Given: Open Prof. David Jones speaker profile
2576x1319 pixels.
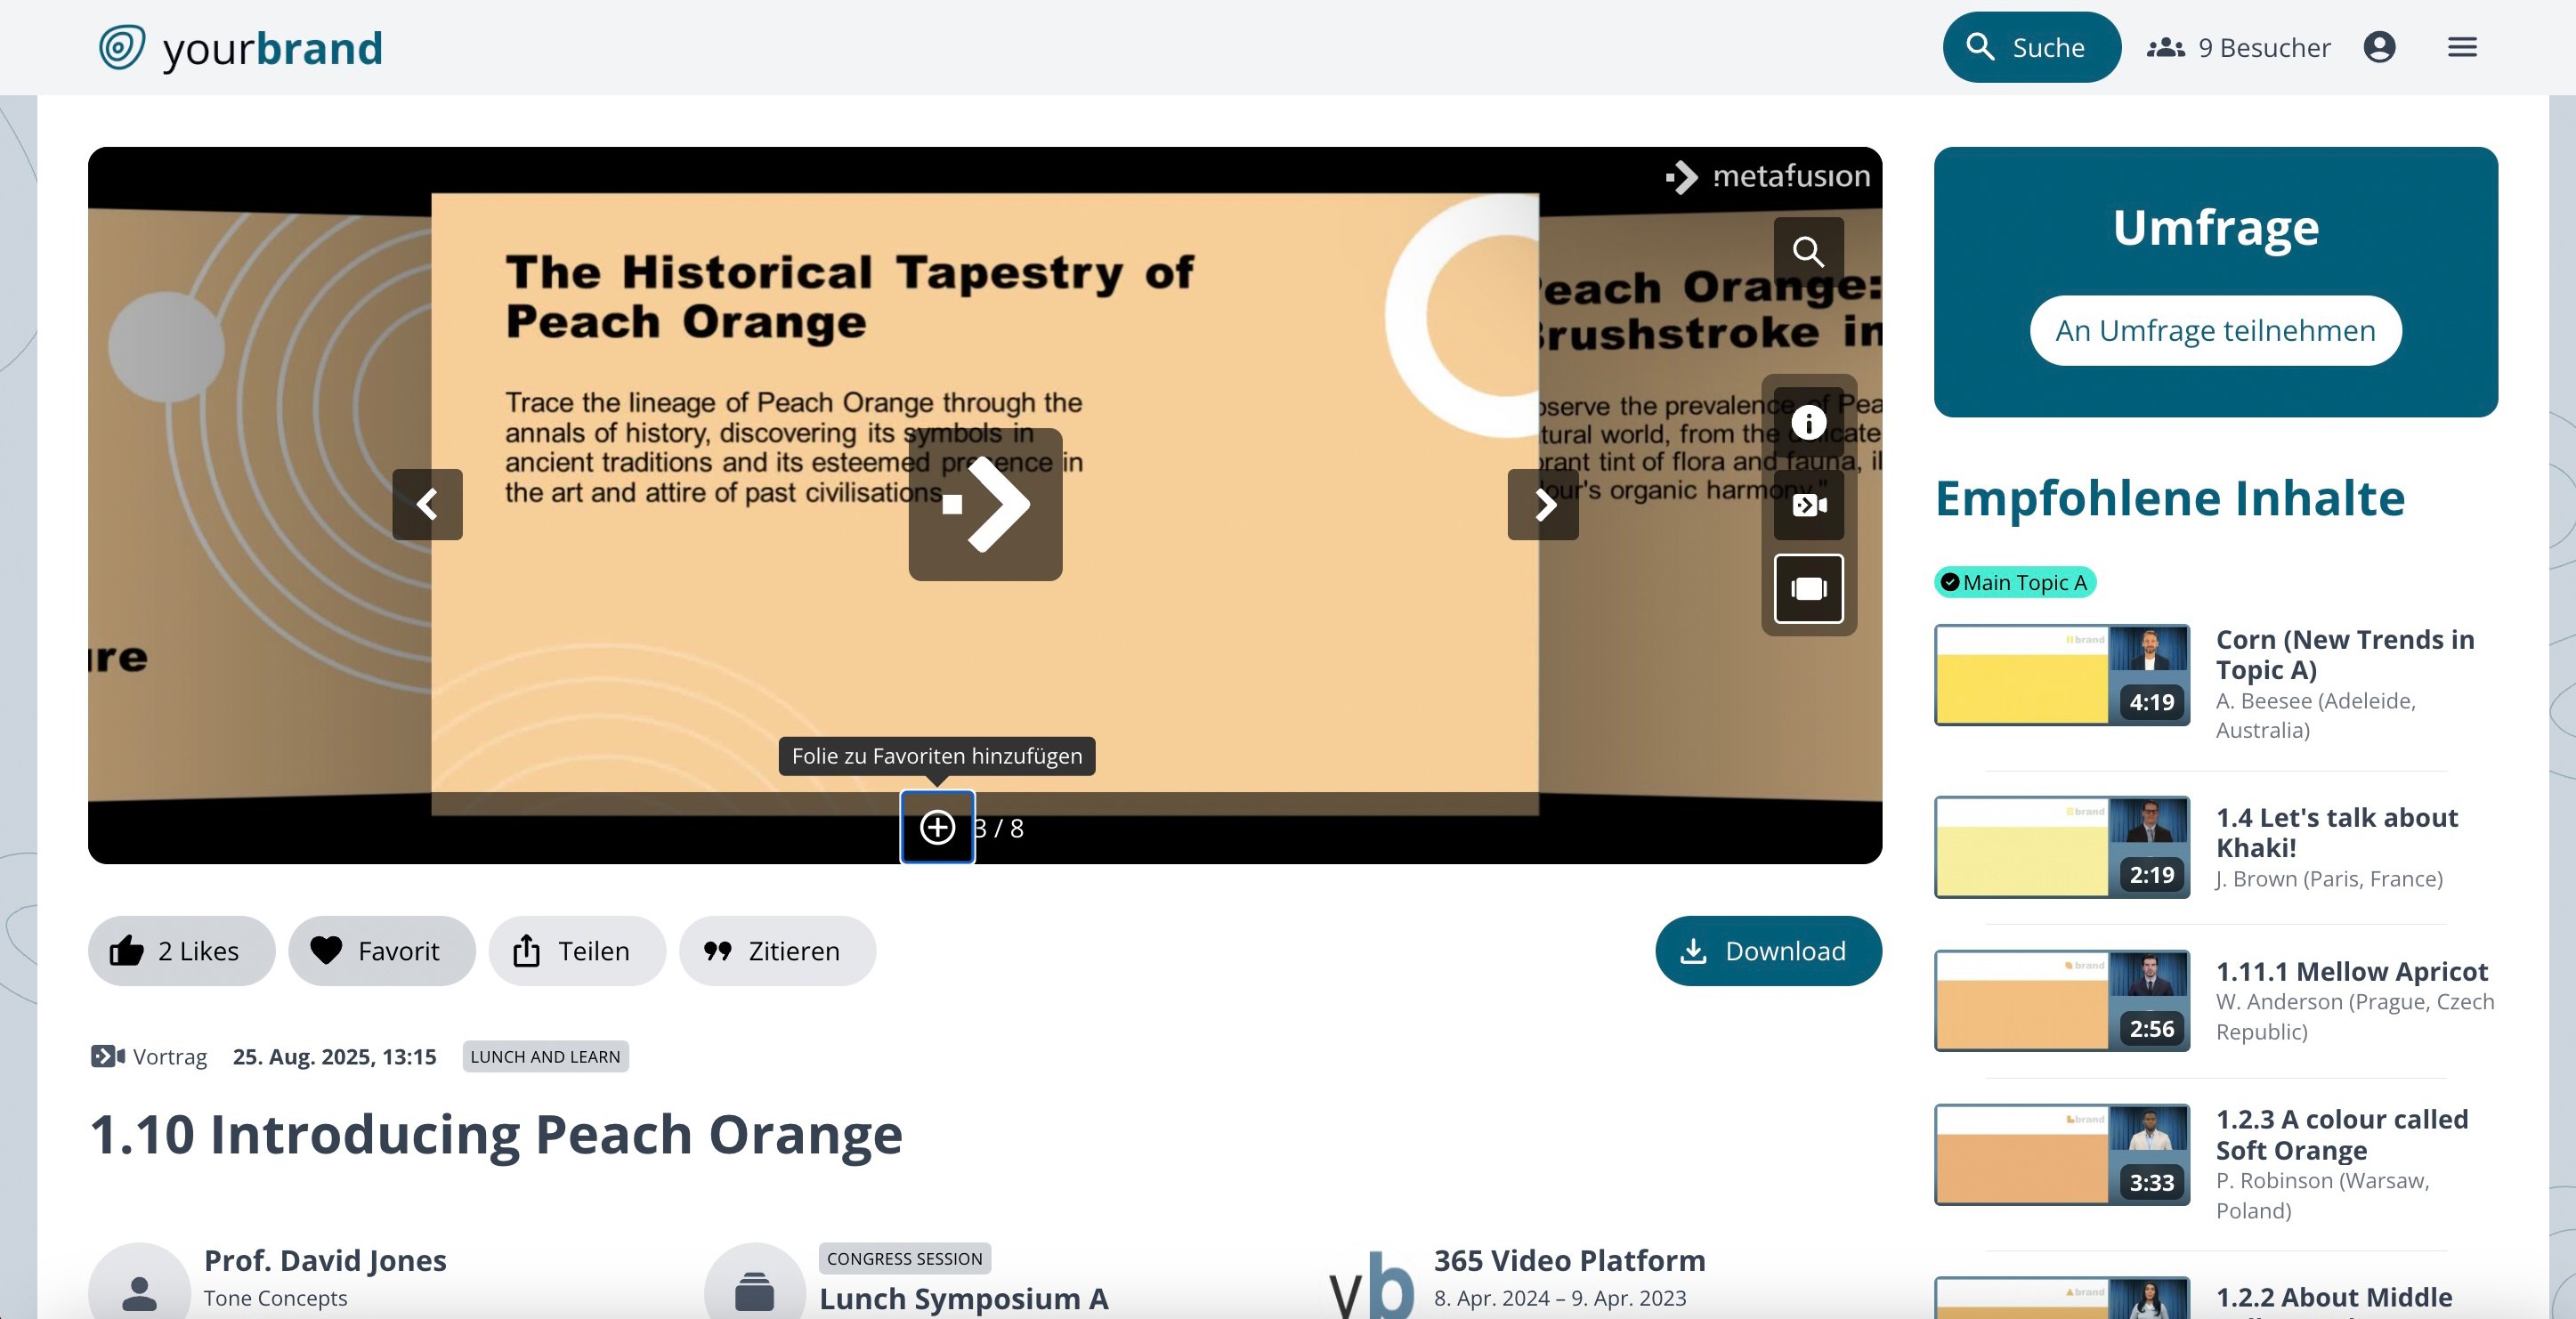Looking at the screenshot, I should point(325,1260).
